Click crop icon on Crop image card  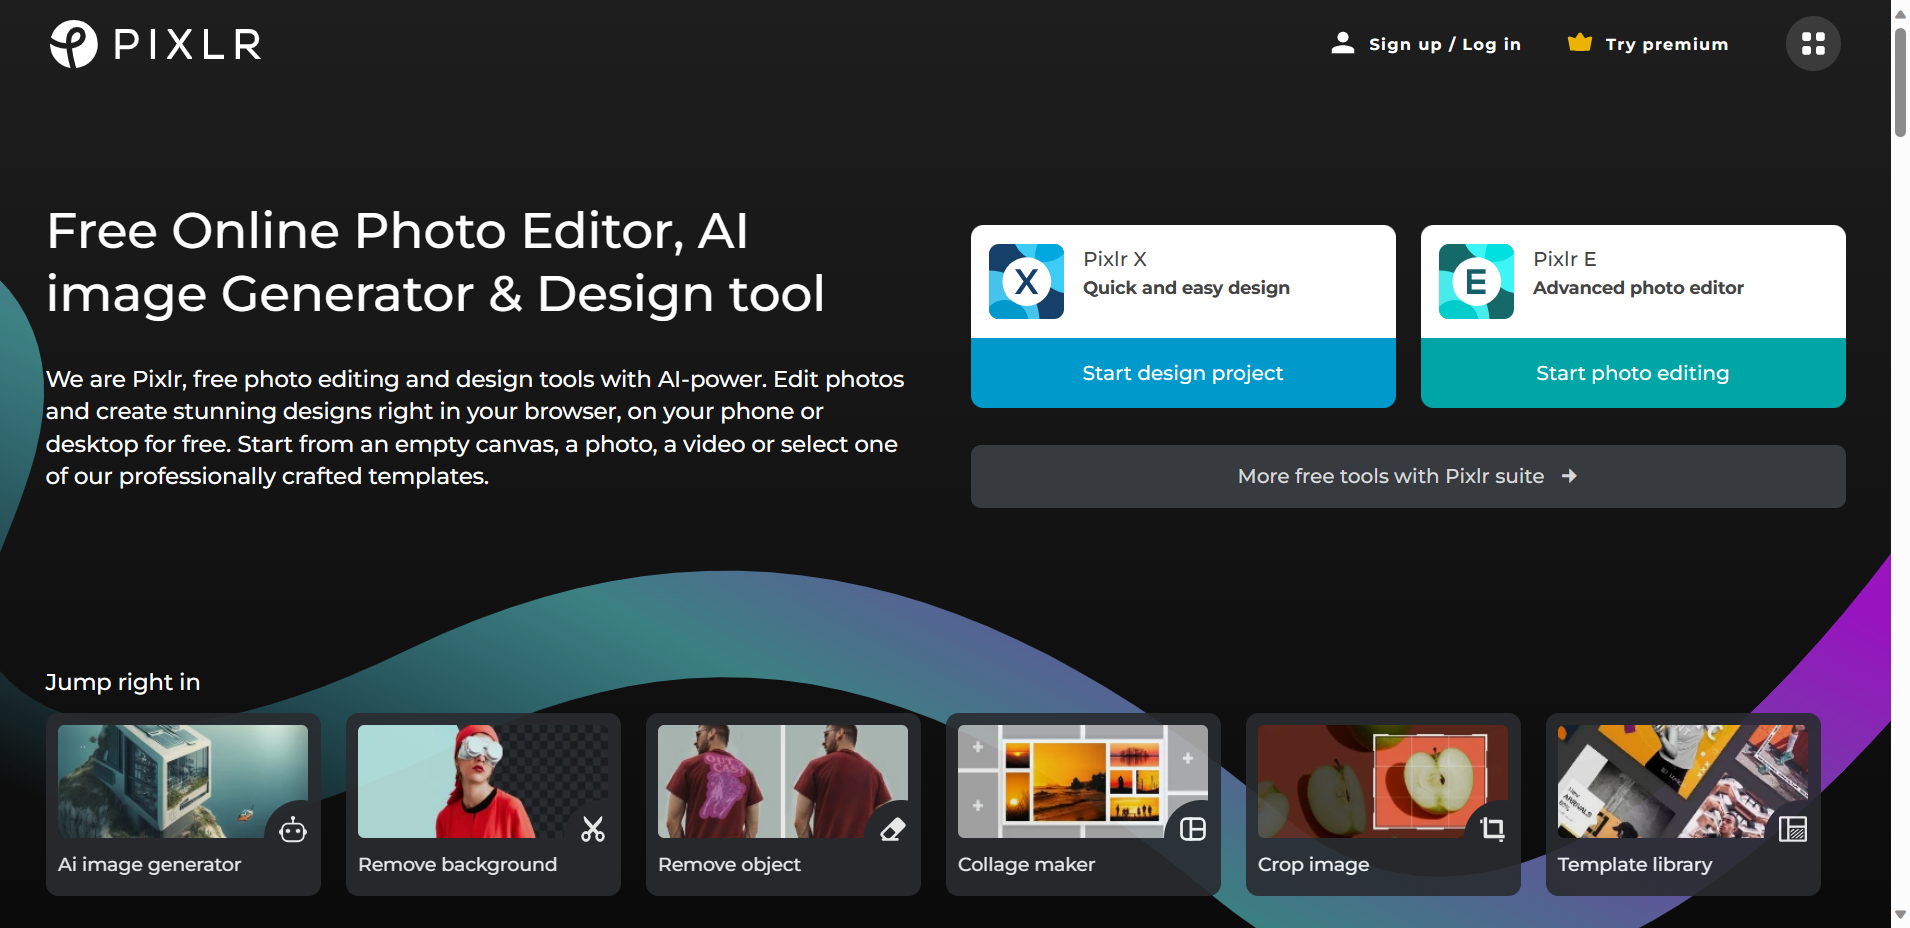point(1493,829)
